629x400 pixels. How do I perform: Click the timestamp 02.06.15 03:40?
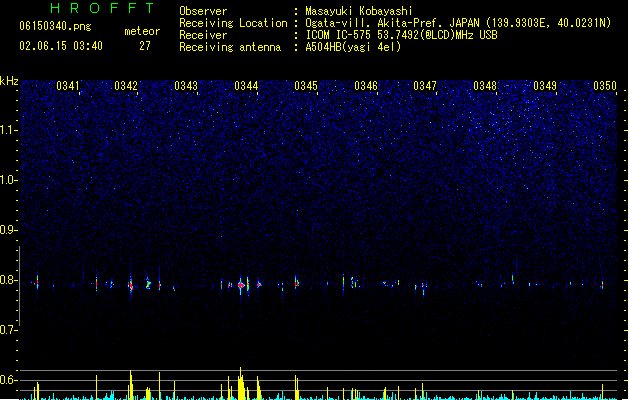(61, 46)
